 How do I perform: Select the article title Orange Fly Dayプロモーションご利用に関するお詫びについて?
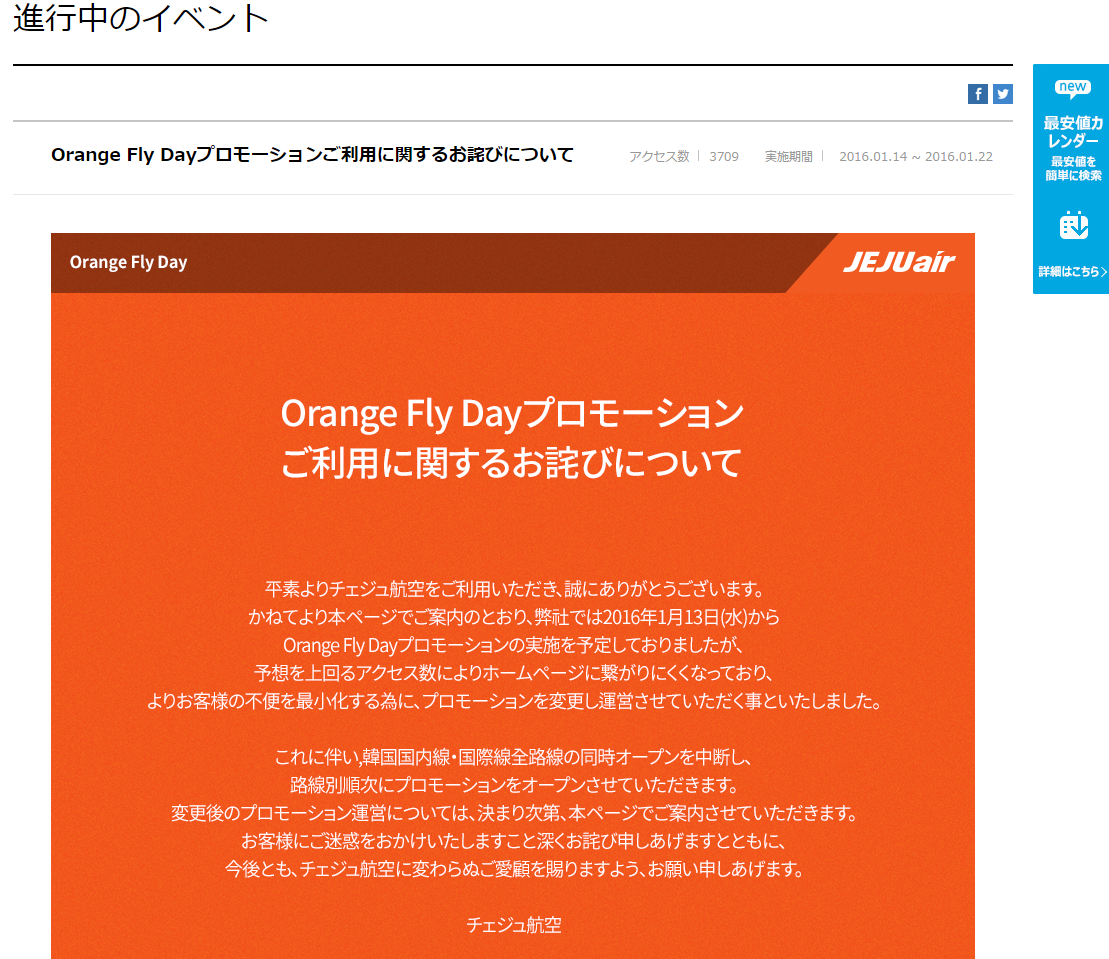pyautogui.click(x=312, y=155)
